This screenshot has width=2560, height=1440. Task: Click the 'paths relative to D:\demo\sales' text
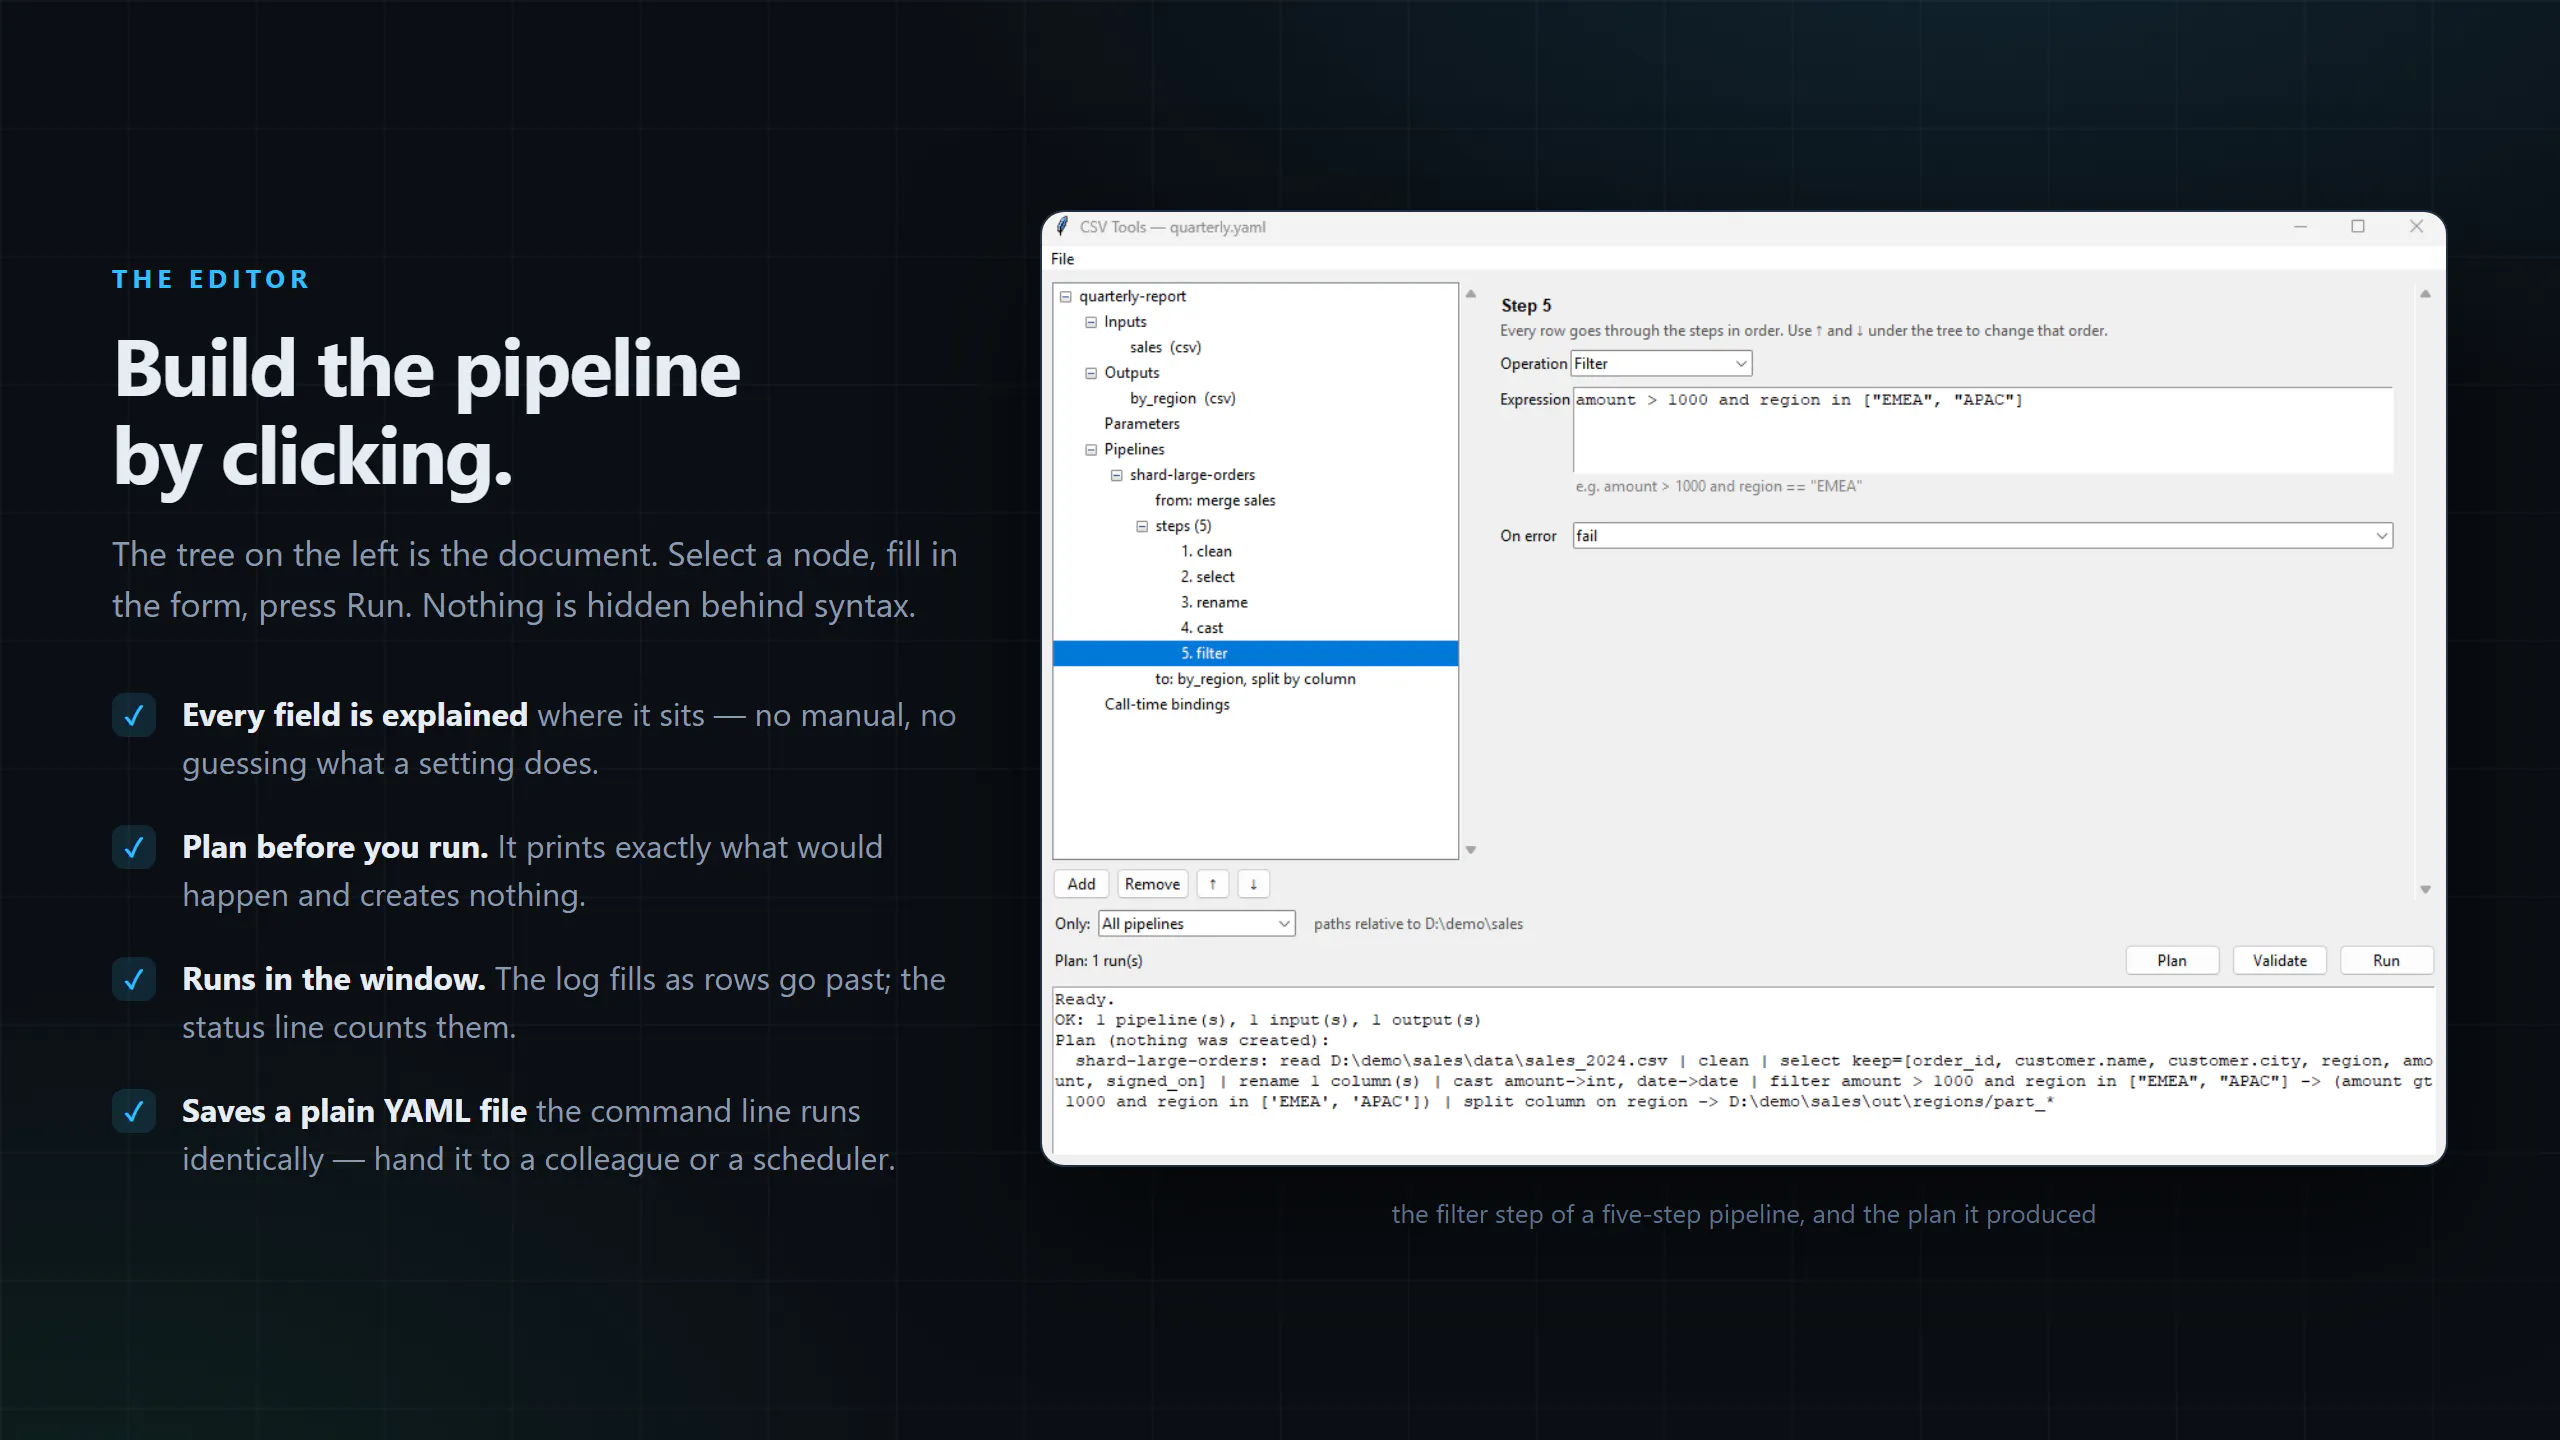point(1418,924)
